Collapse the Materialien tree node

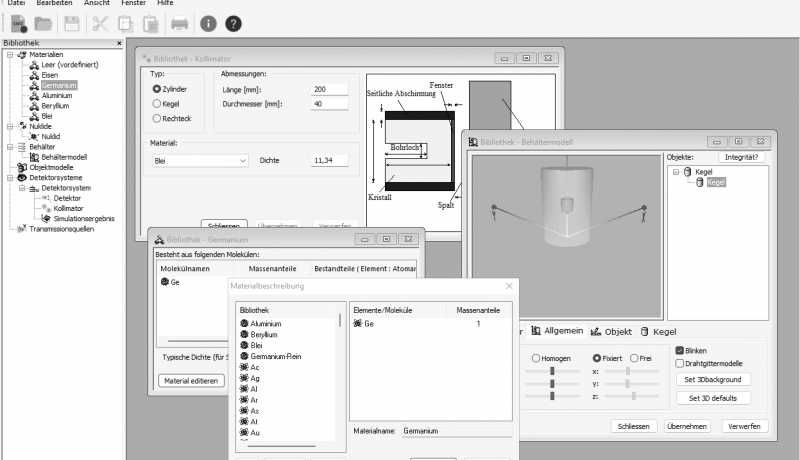[10, 54]
